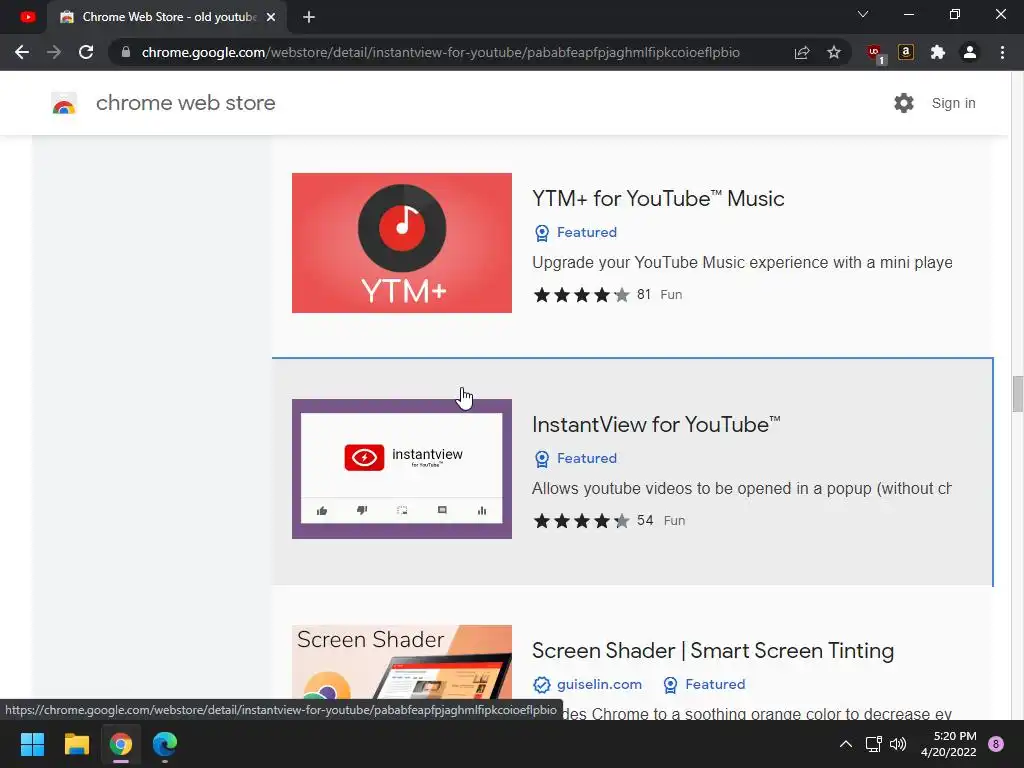This screenshot has height=768, width=1024.
Task: Go back to previous page
Action: click(22, 52)
